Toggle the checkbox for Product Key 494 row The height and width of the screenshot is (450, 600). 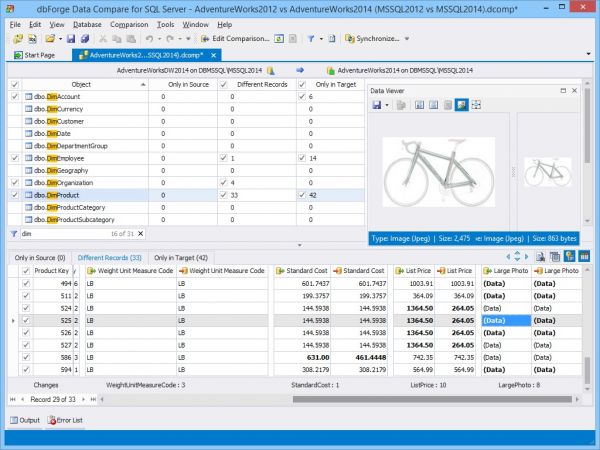[x=26, y=284]
